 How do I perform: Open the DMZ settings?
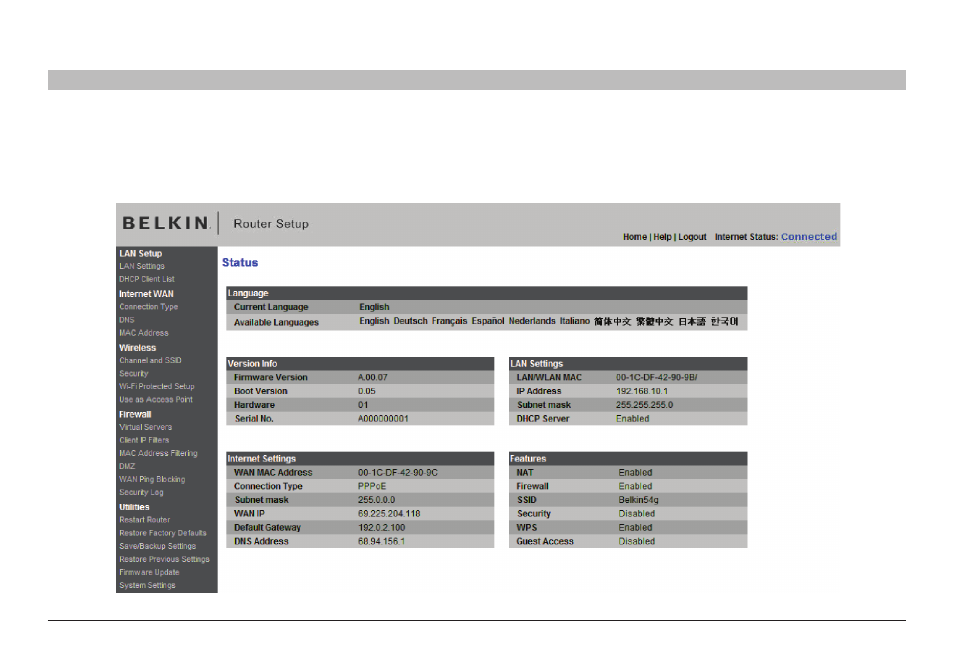point(127,467)
